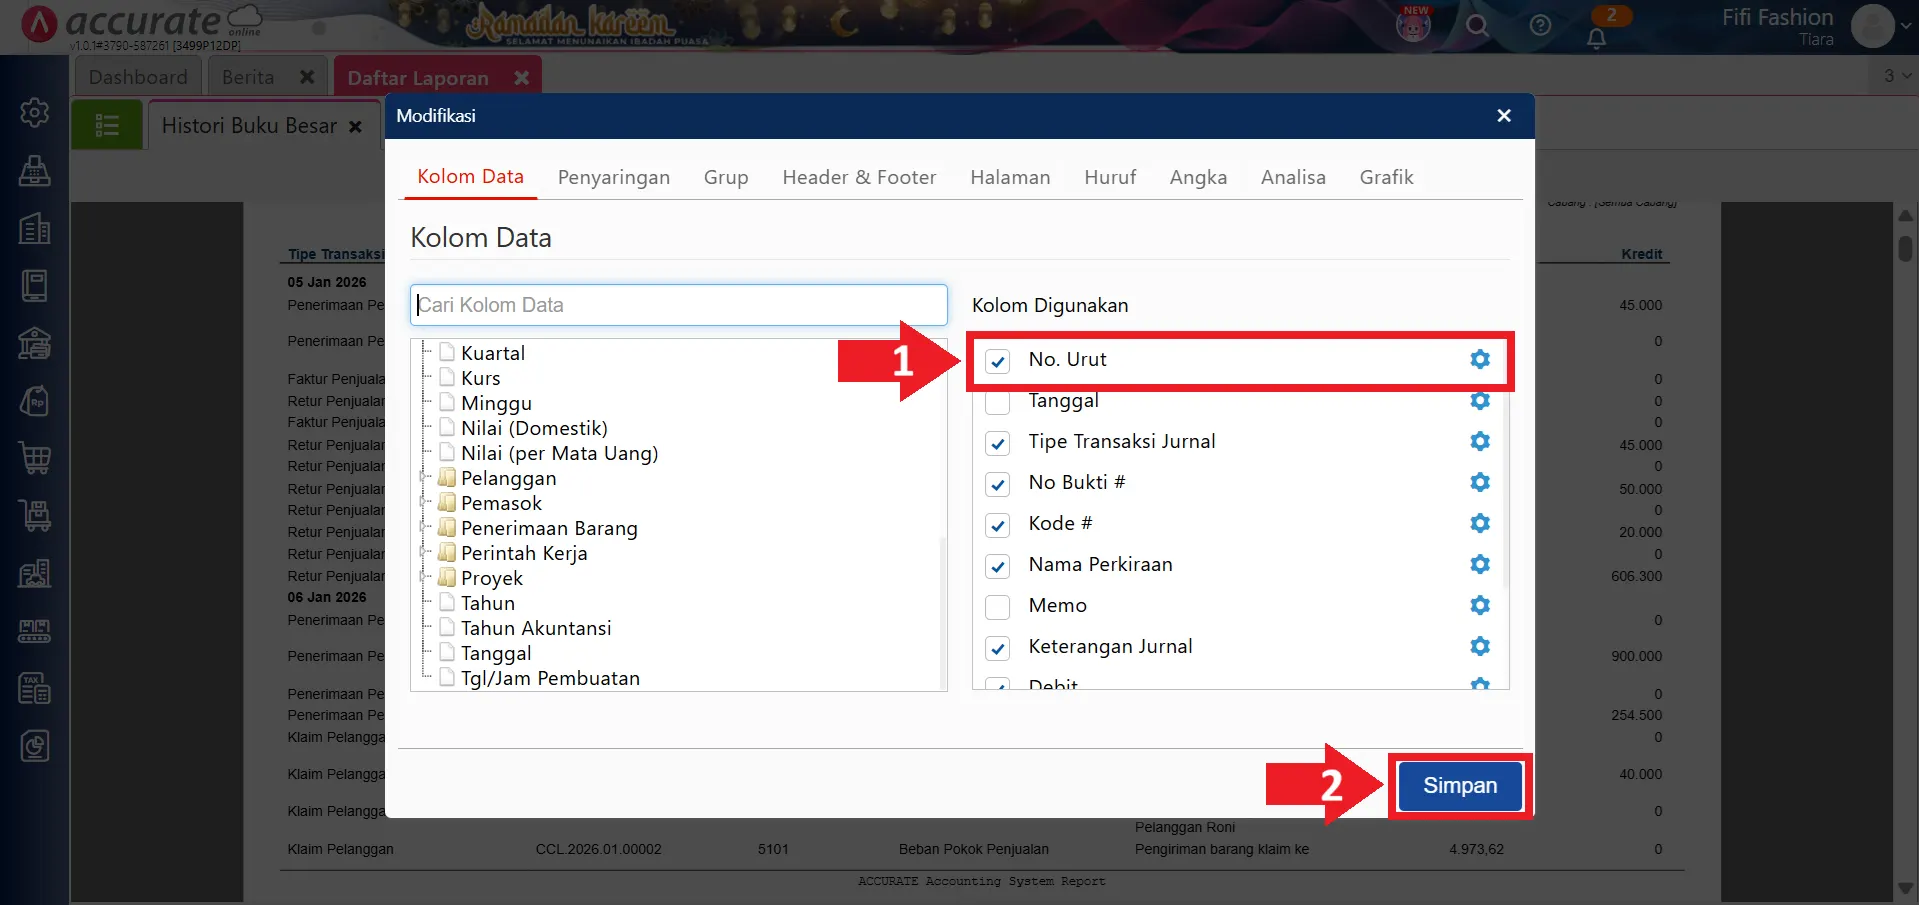Expand the Pelanggan folder in tree

tap(425, 478)
